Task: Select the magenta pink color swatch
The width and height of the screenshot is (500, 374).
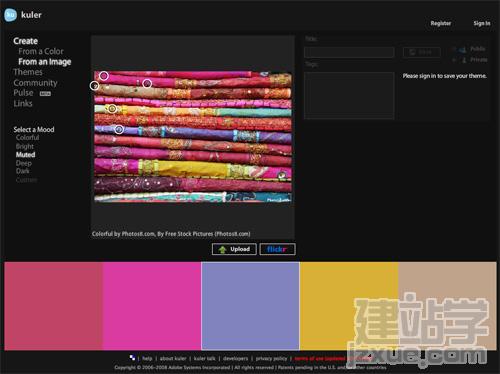Action: [152, 306]
